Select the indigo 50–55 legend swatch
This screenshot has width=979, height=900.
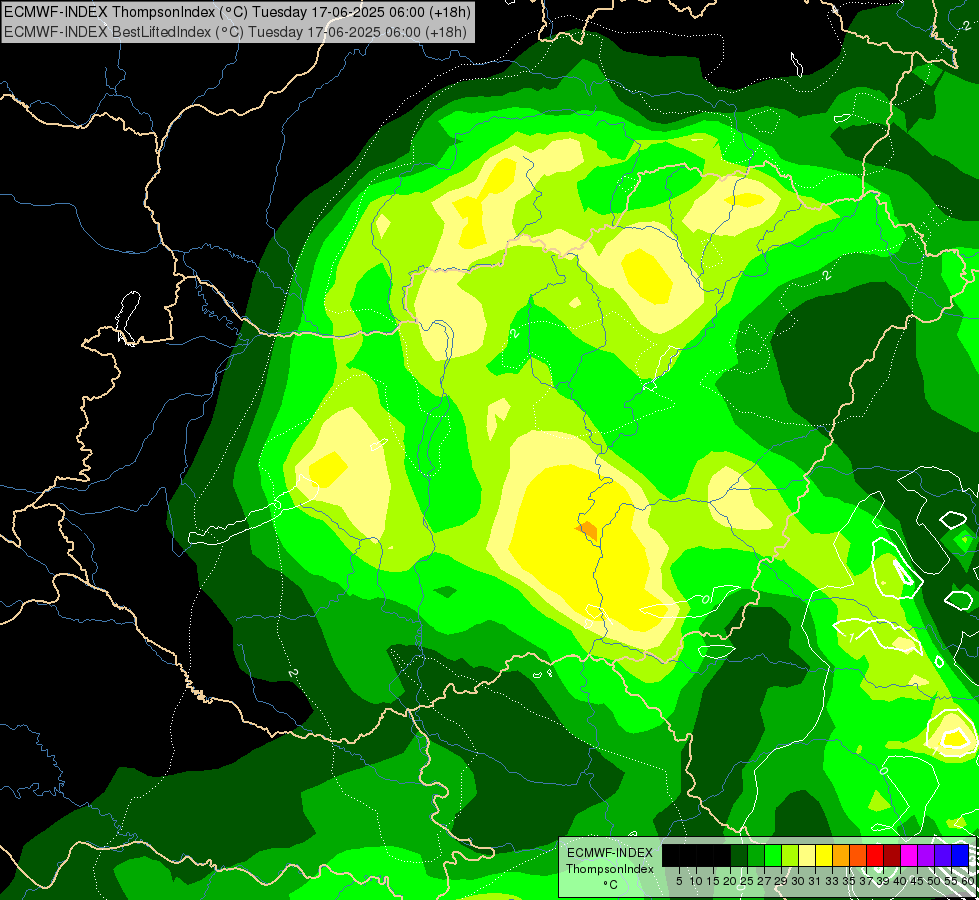click(x=943, y=855)
